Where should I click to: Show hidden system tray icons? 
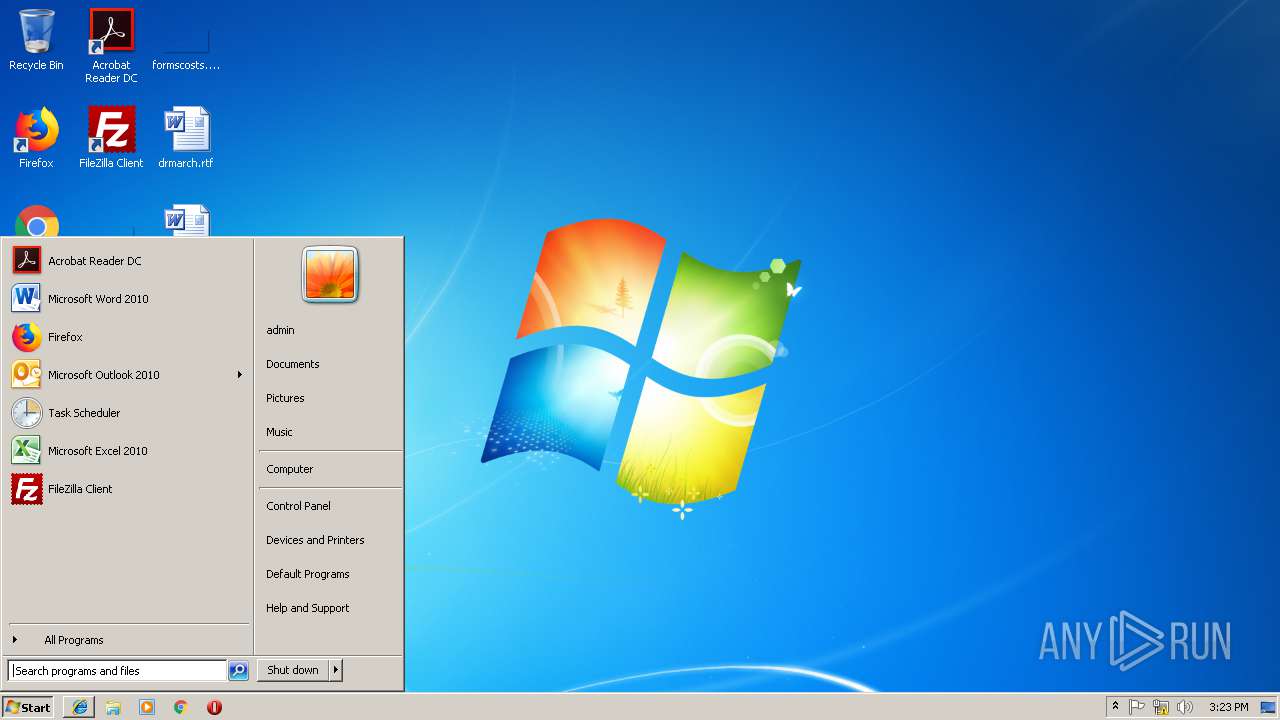click(x=1115, y=707)
